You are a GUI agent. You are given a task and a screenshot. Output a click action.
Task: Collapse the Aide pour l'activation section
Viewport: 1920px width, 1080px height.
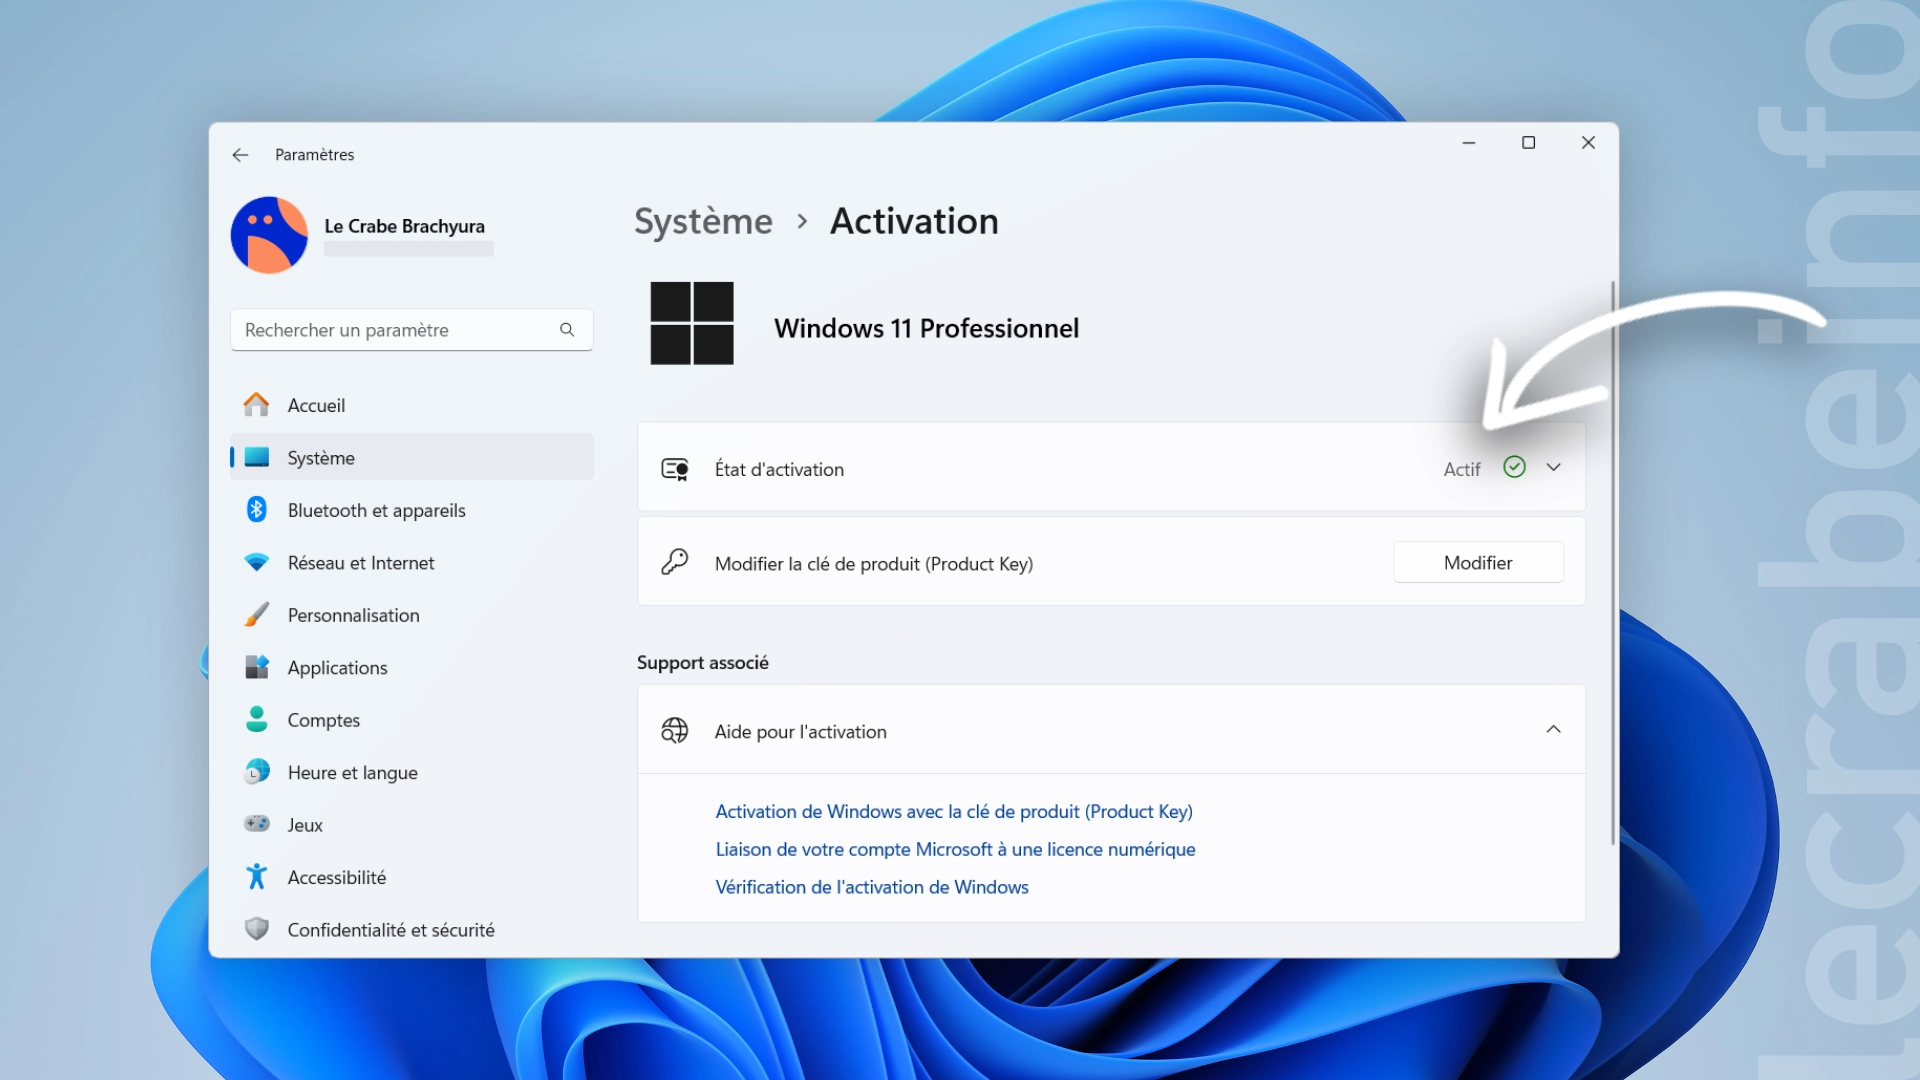pos(1553,730)
